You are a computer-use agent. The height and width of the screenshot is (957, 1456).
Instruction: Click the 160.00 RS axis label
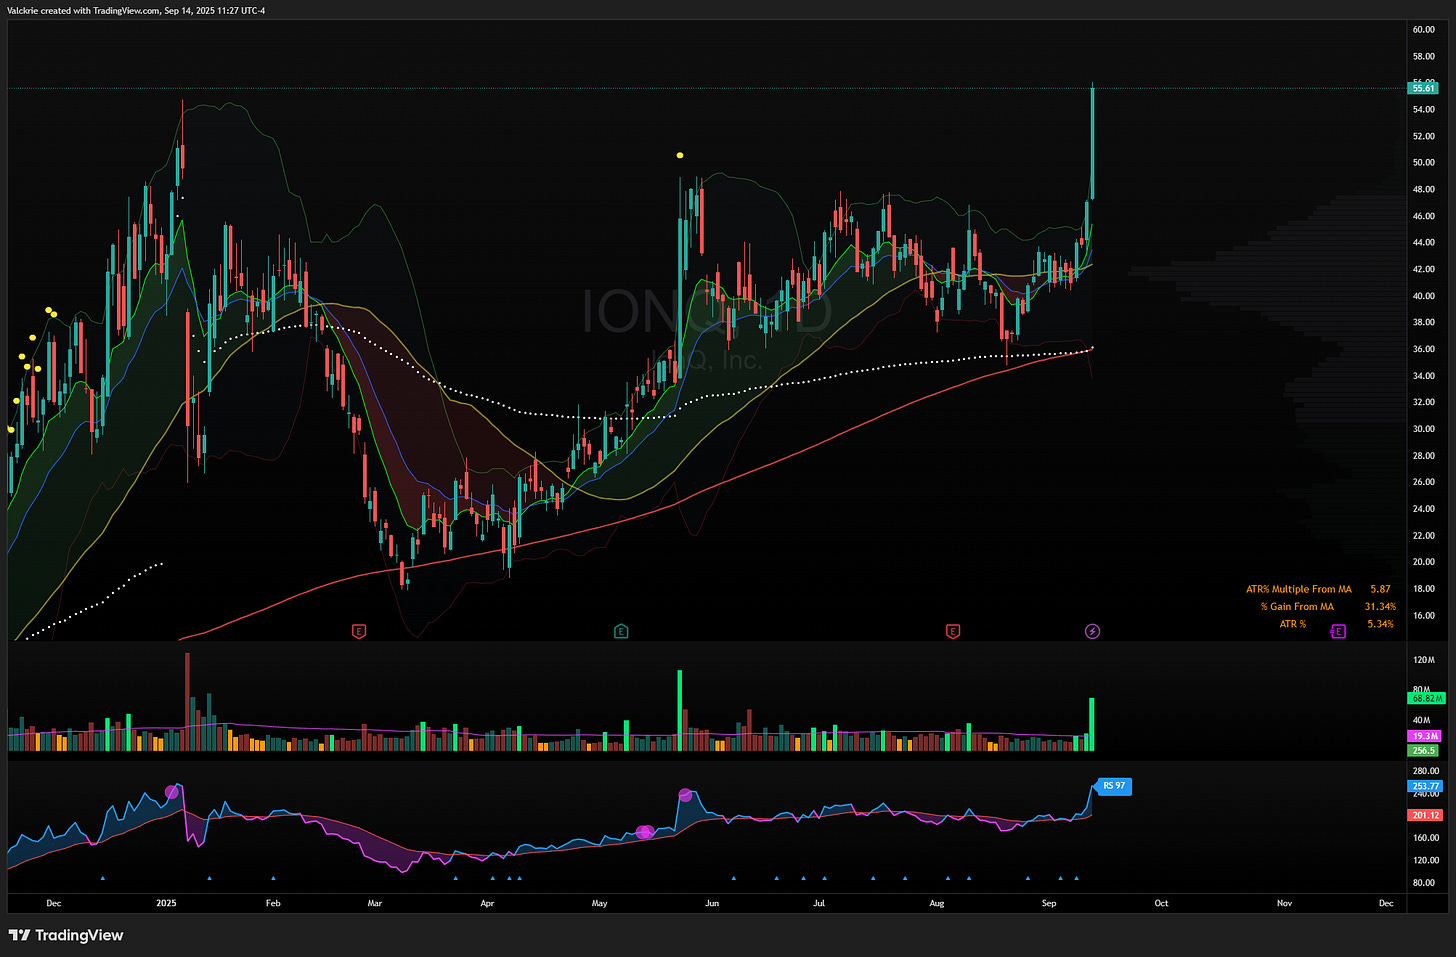coord(1426,838)
